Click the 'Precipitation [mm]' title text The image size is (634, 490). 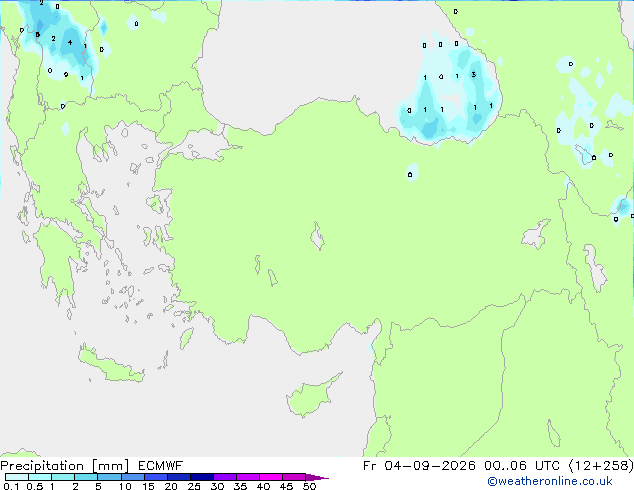tap(65, 466)
